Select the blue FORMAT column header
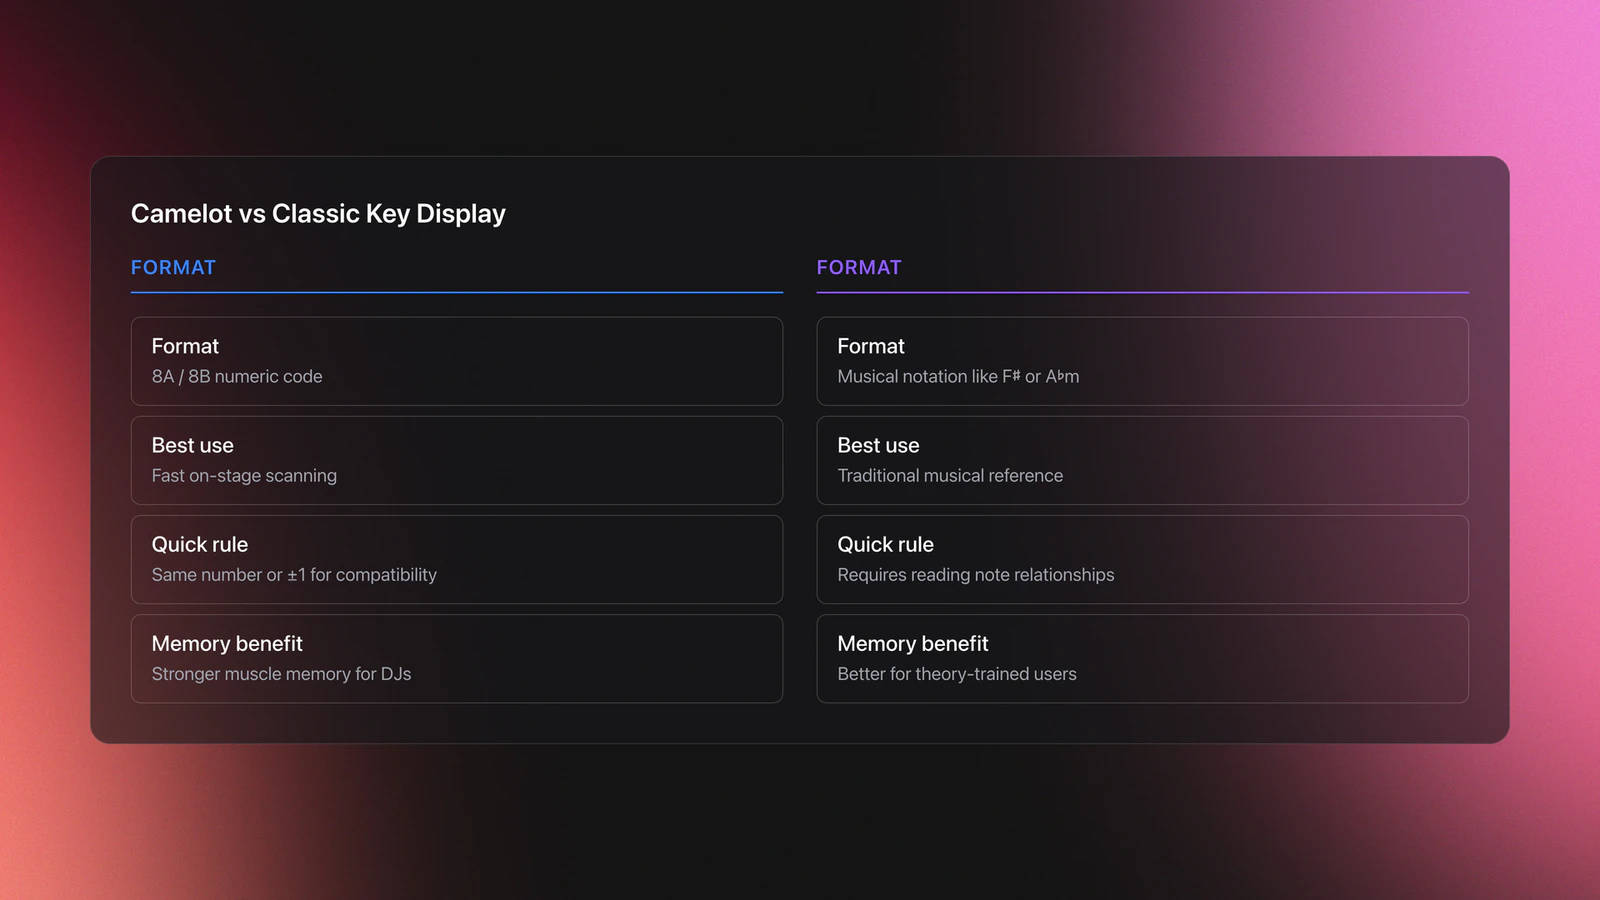The width and height of the screenshot is (1600, 900). (x=173, y=267)
